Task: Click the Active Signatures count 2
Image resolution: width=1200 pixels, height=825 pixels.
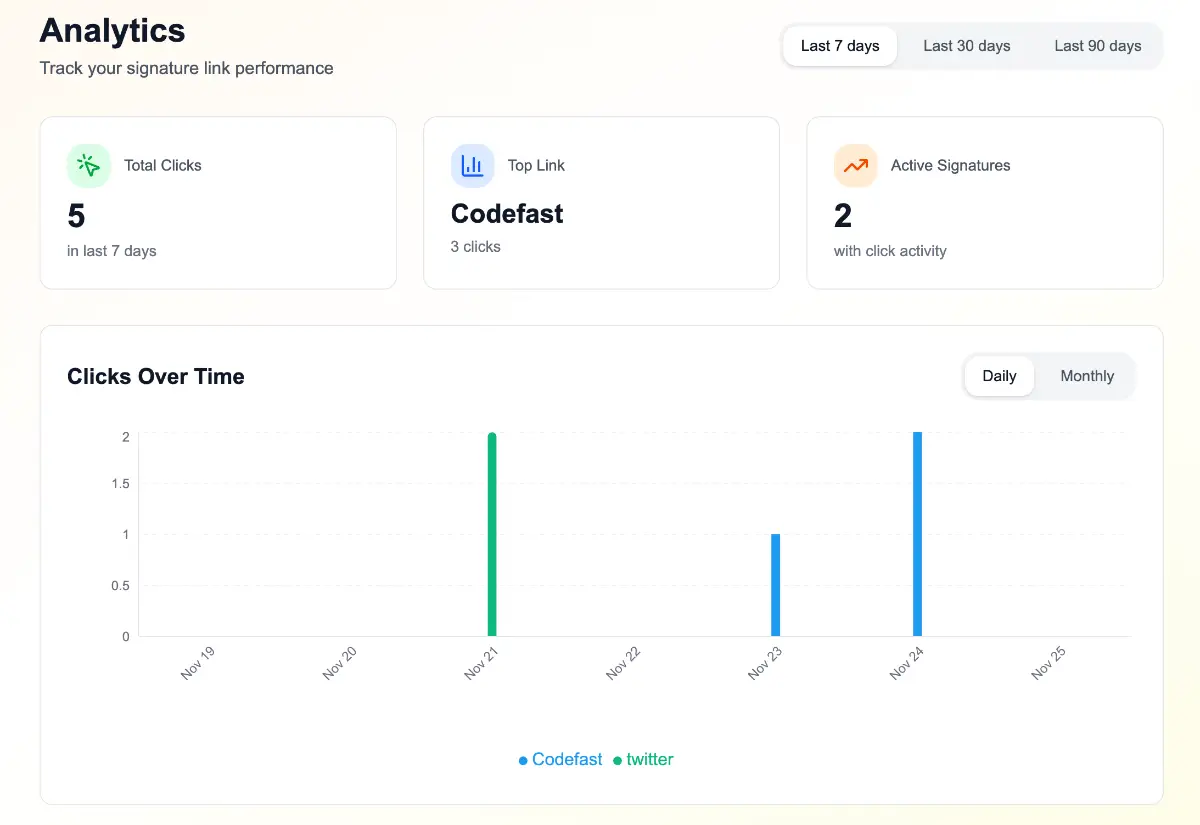Action: pos(843,217)
